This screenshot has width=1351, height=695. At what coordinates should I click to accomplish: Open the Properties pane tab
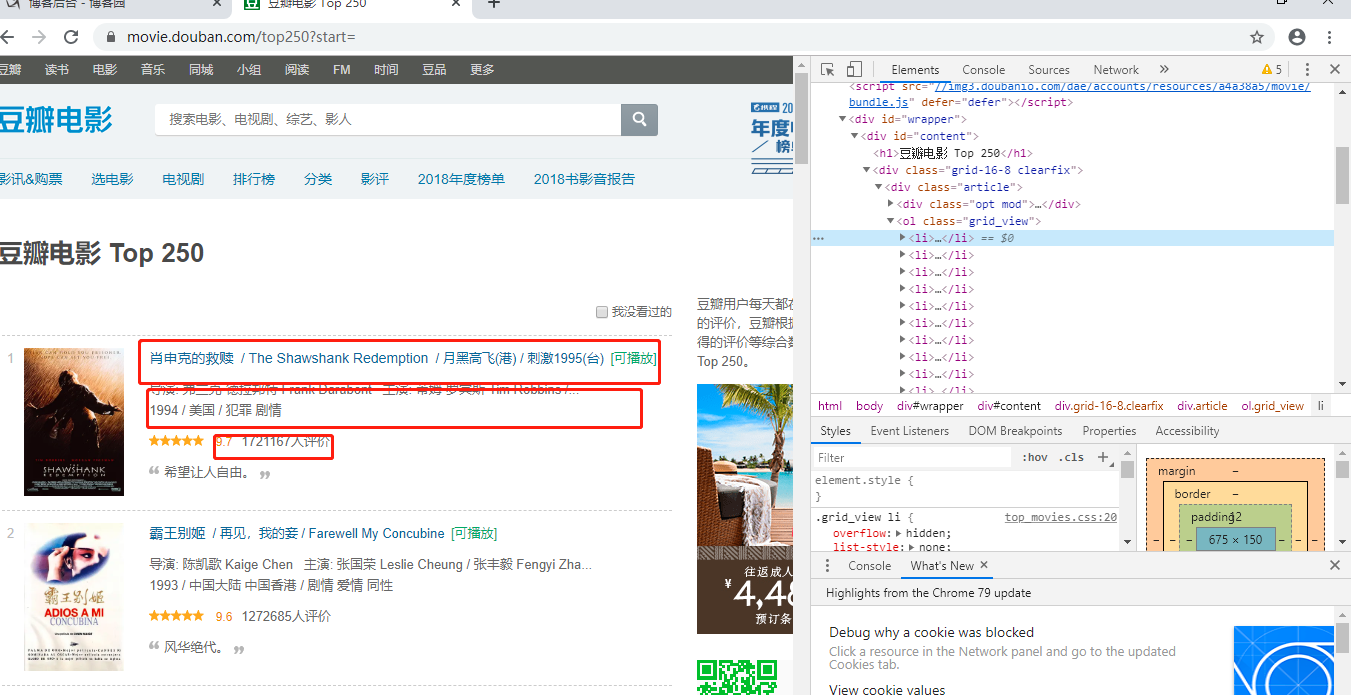[1109, 431]
